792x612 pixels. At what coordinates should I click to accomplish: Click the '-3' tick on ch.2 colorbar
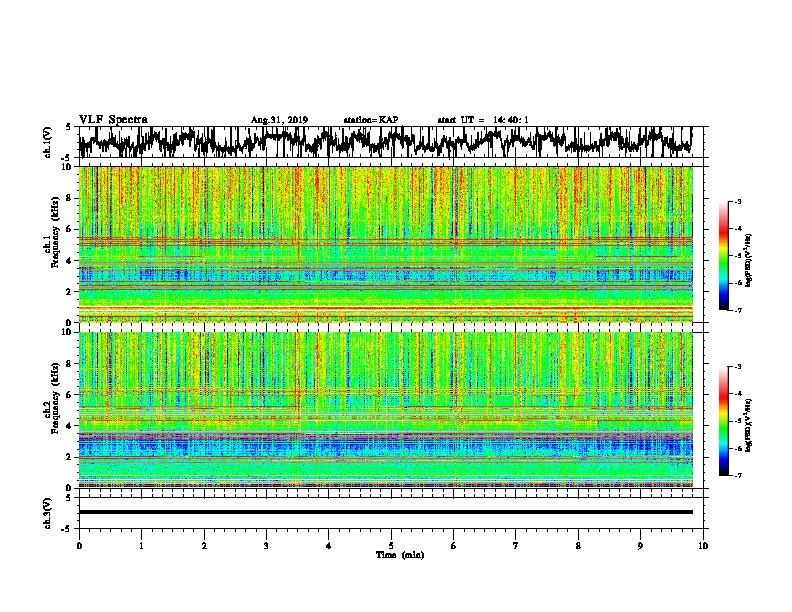pos(738,367)
